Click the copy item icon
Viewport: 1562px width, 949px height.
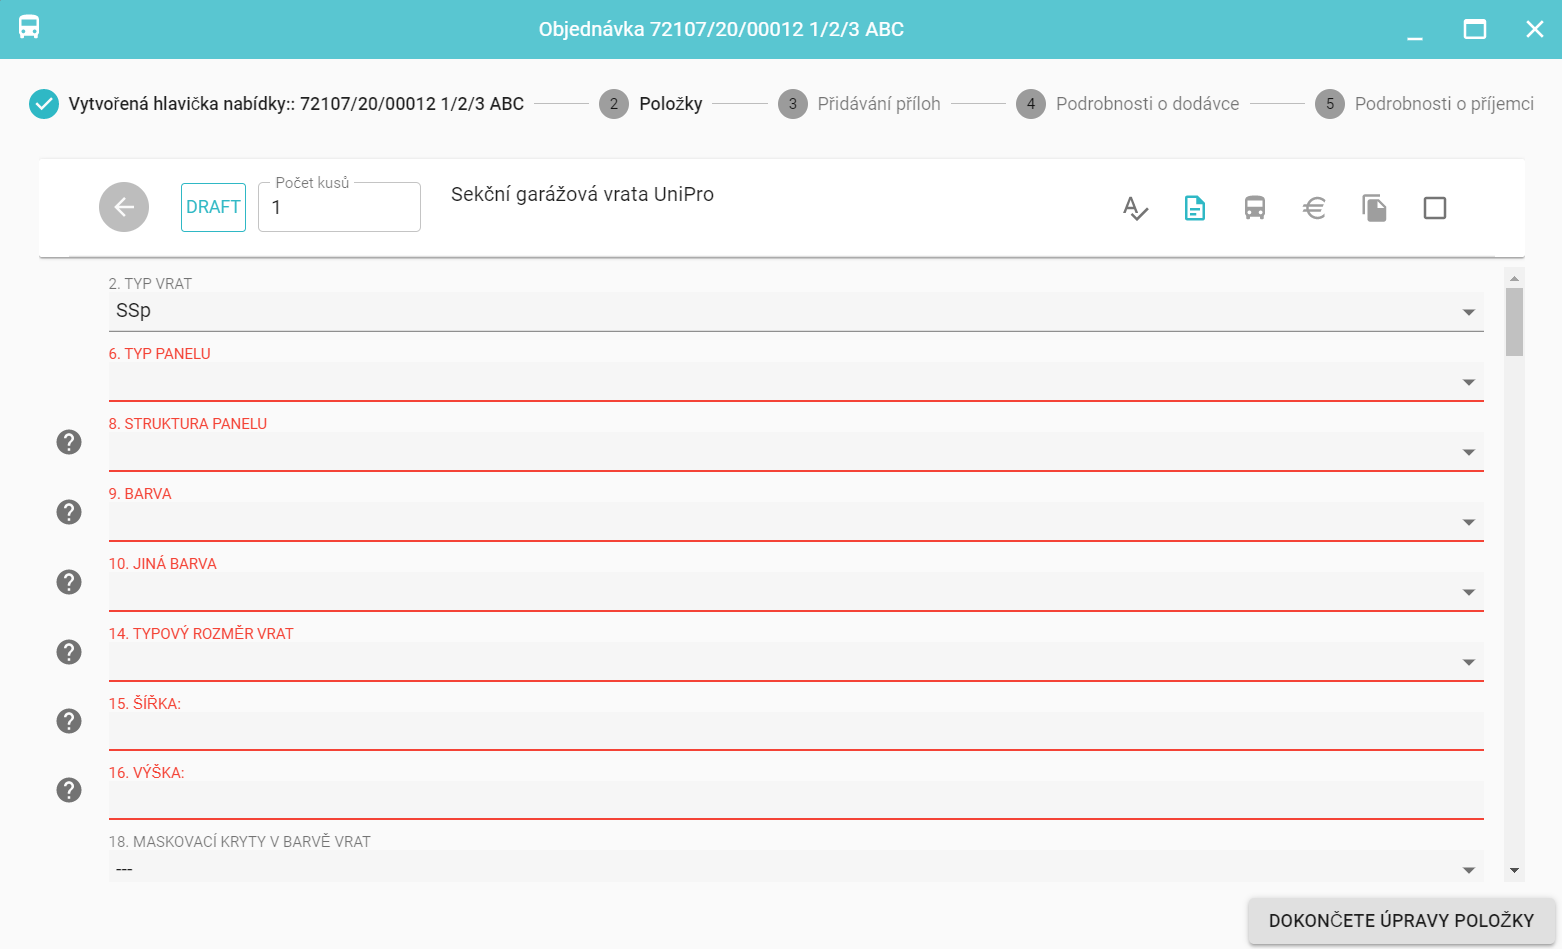[x=1375, y=208]
